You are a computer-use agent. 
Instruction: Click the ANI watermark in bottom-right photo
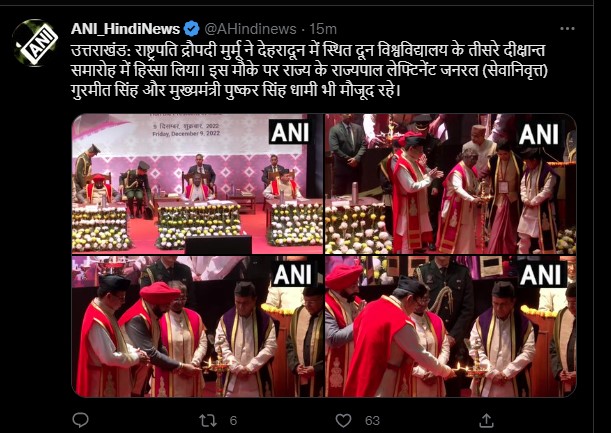(542, 275)
